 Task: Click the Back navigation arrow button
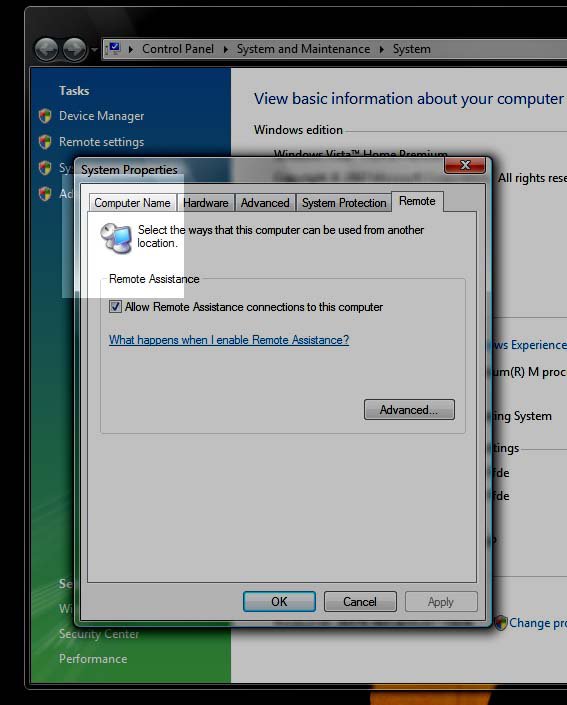(x=46, y=49)
